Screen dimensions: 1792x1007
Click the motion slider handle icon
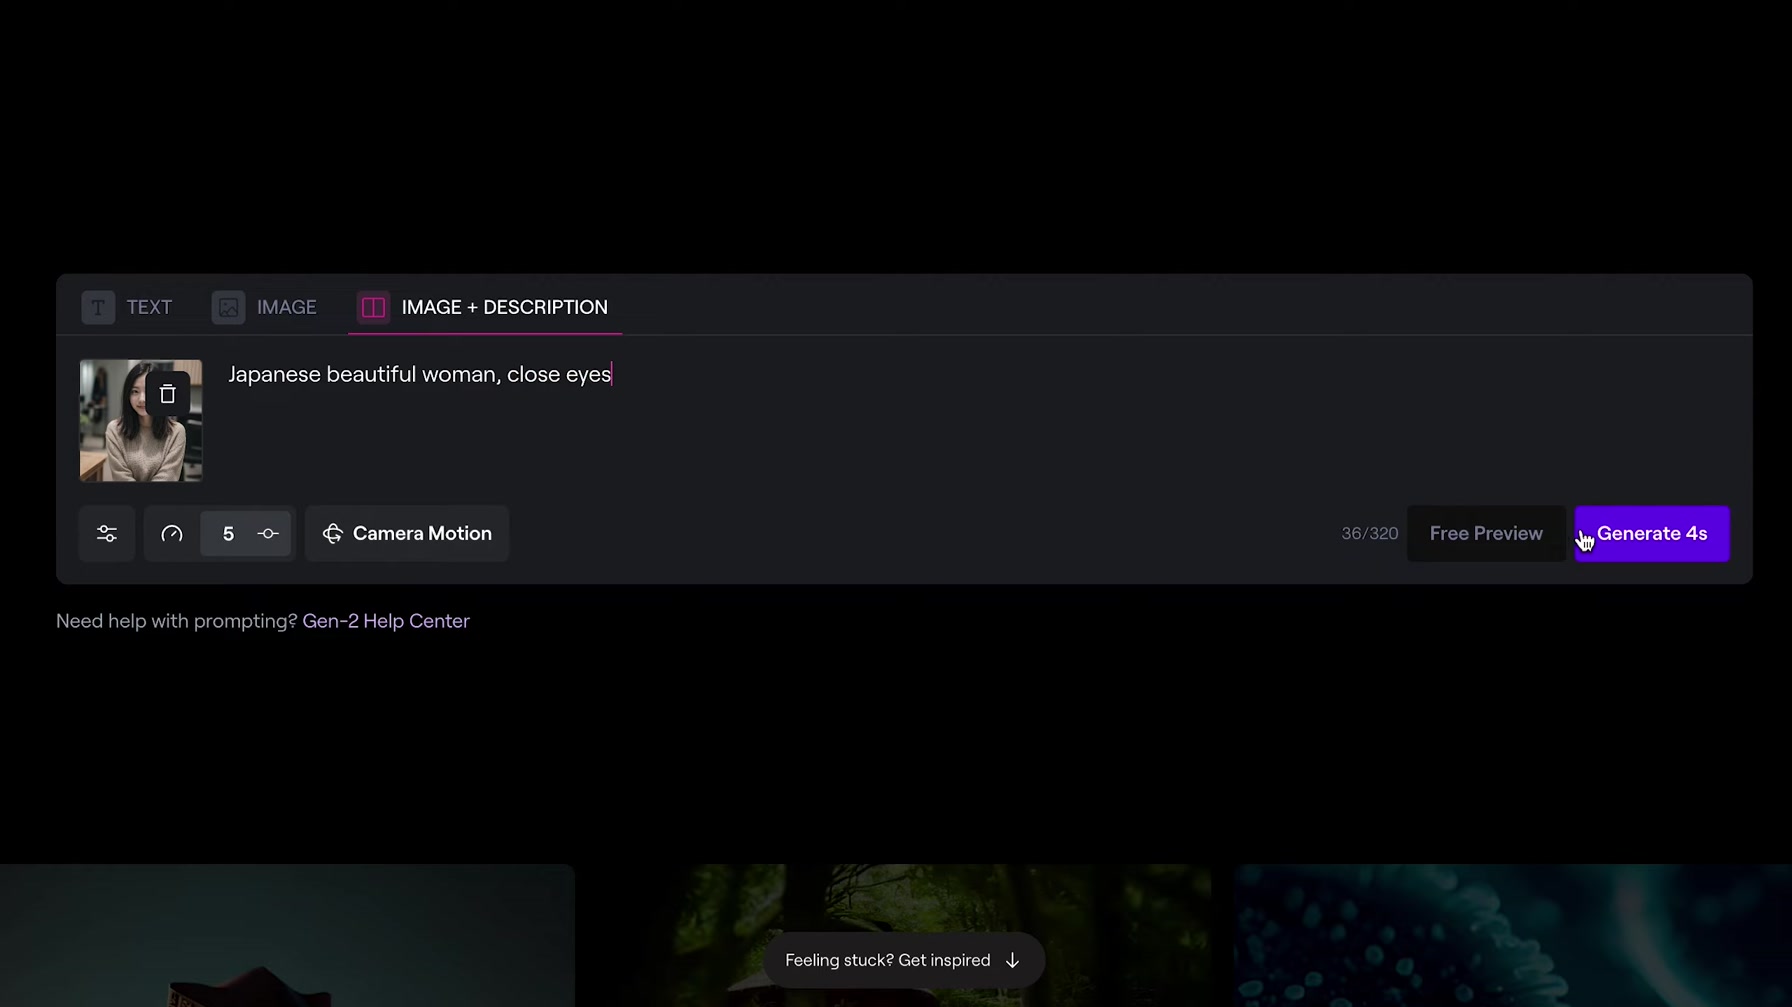[268, 534]
